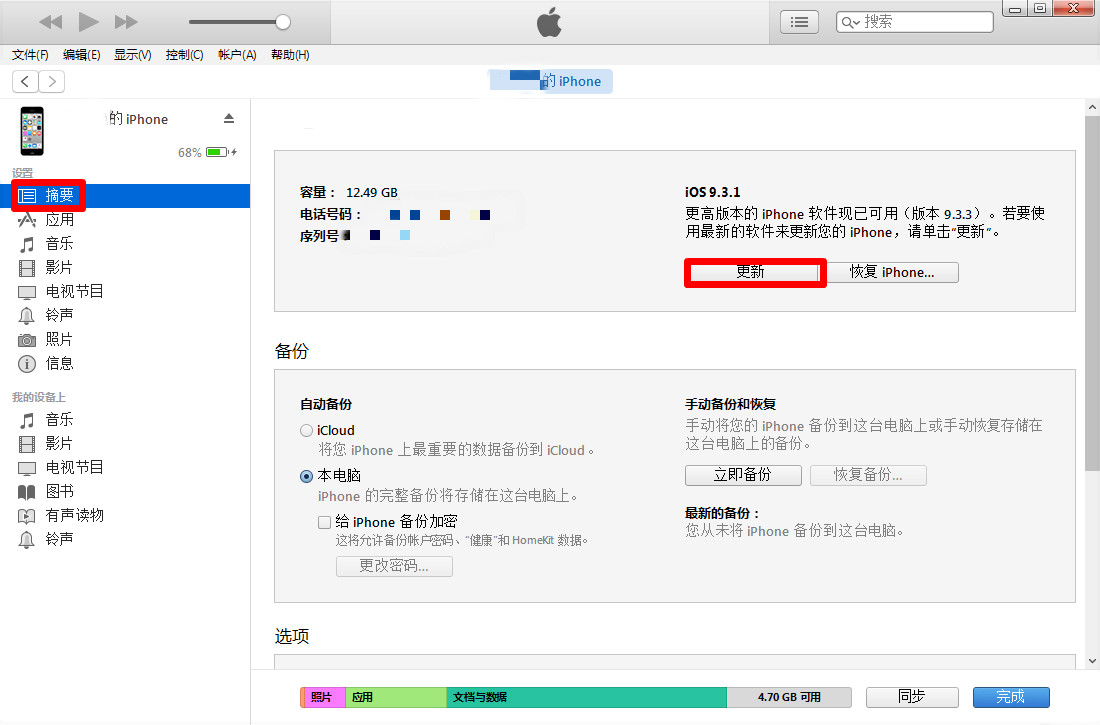The width and height of the screenshot is (1100, 725).
Task: Click the play button
Action: 88,22
